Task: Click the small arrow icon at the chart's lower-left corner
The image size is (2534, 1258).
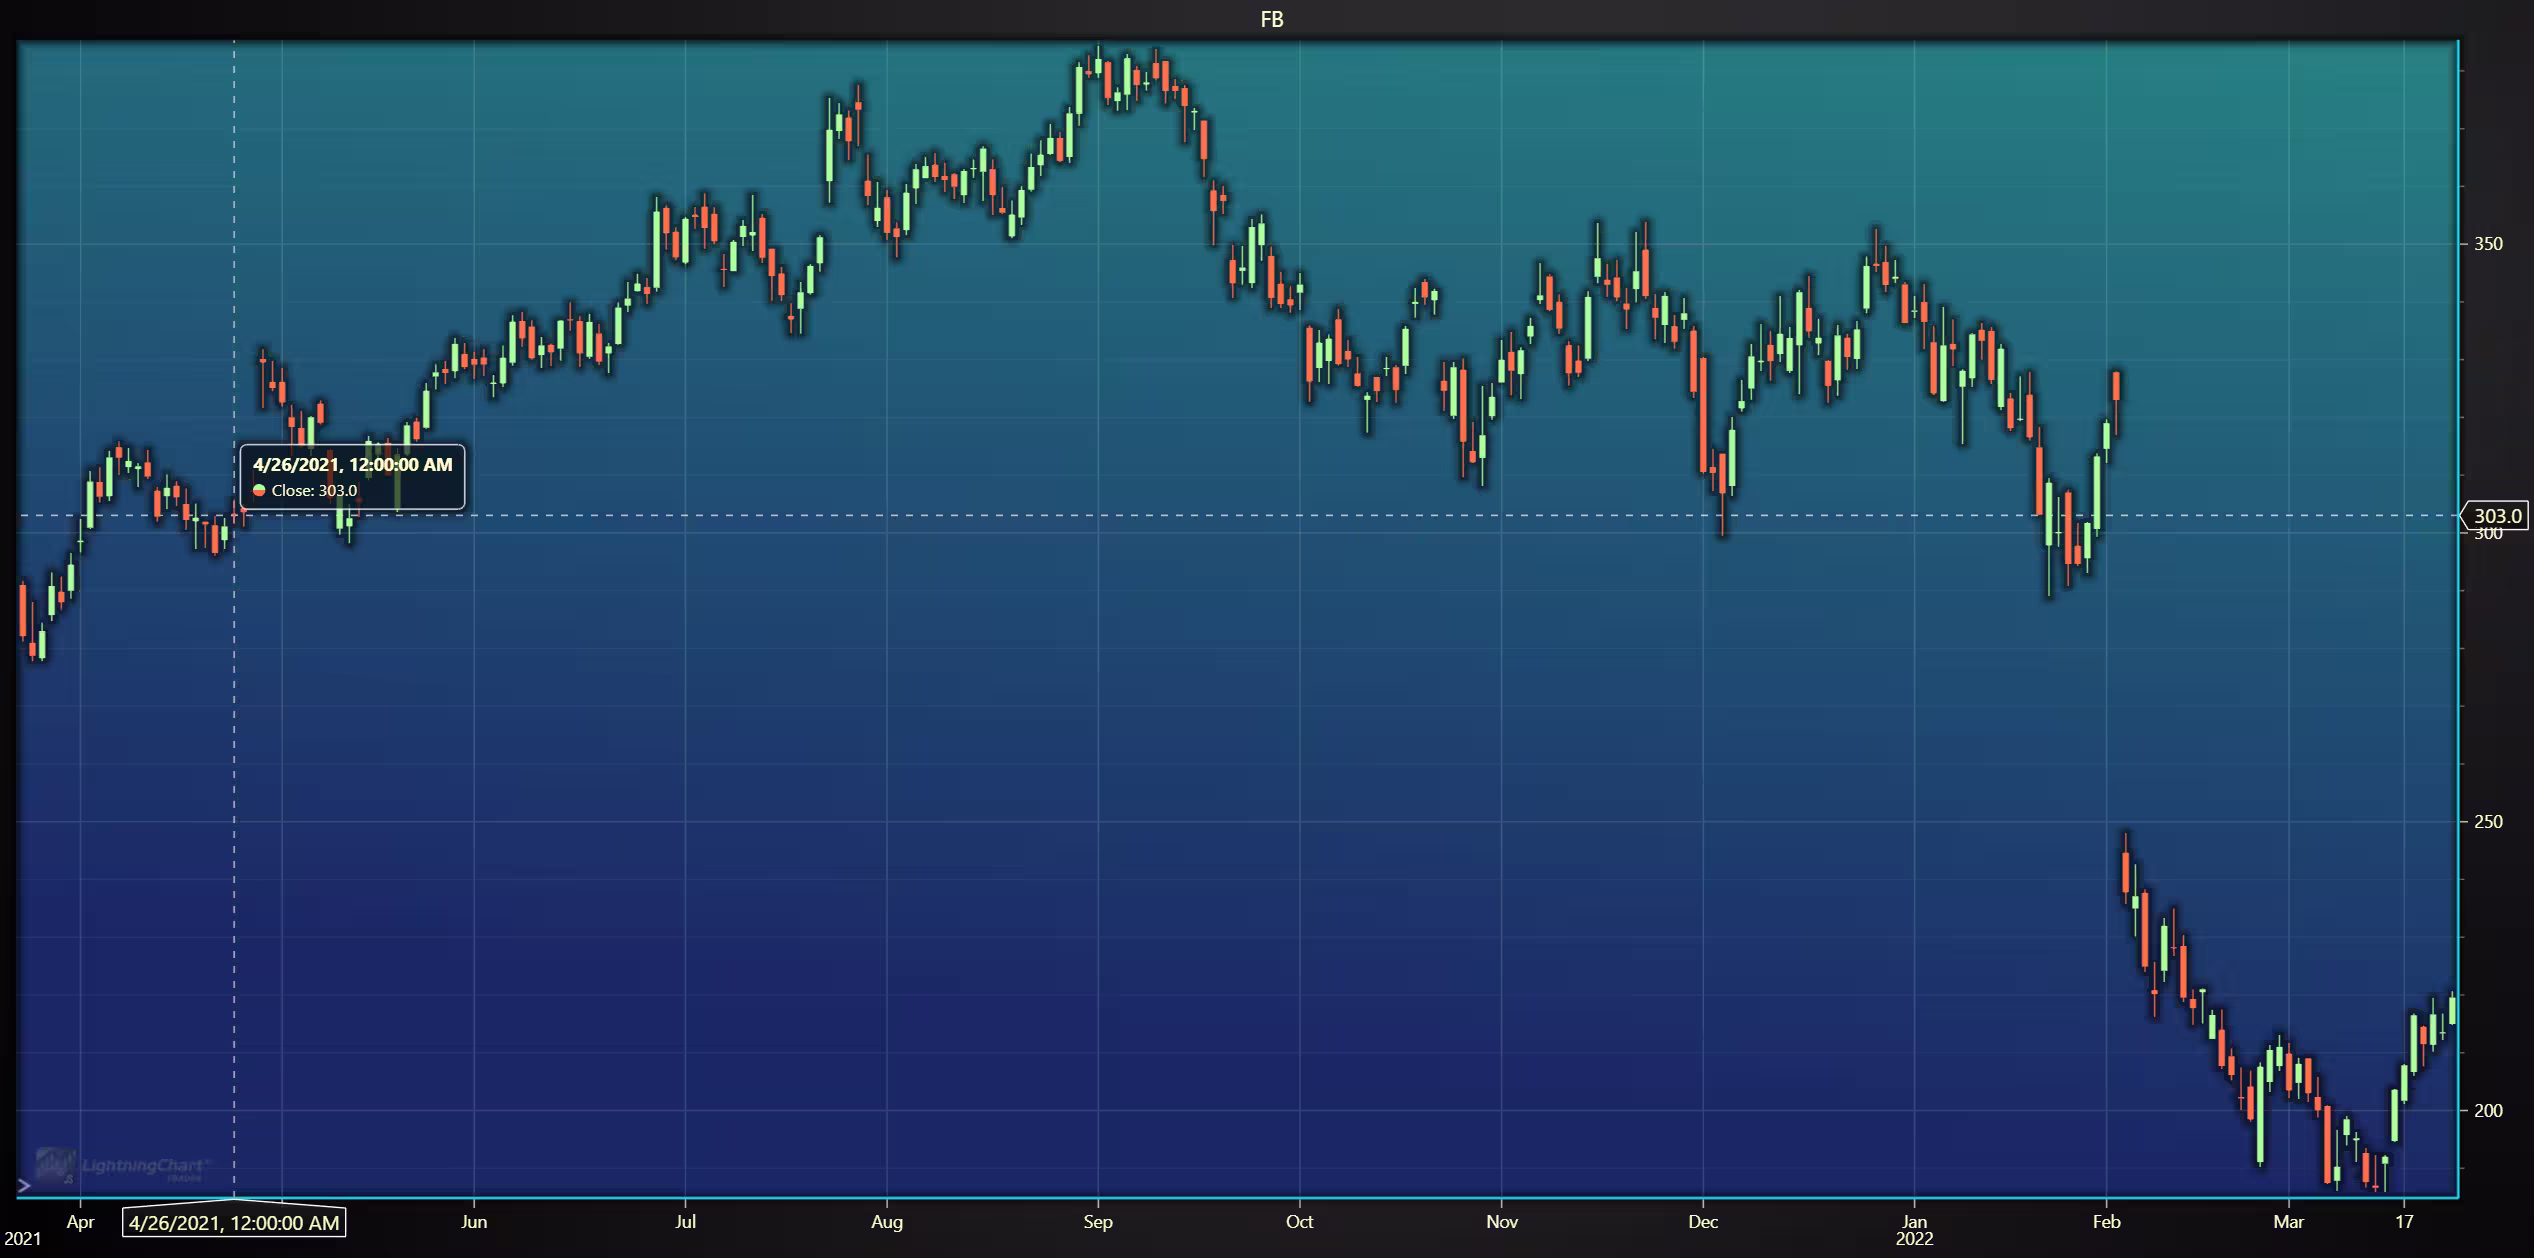Action: click(x=24, y=1186)
